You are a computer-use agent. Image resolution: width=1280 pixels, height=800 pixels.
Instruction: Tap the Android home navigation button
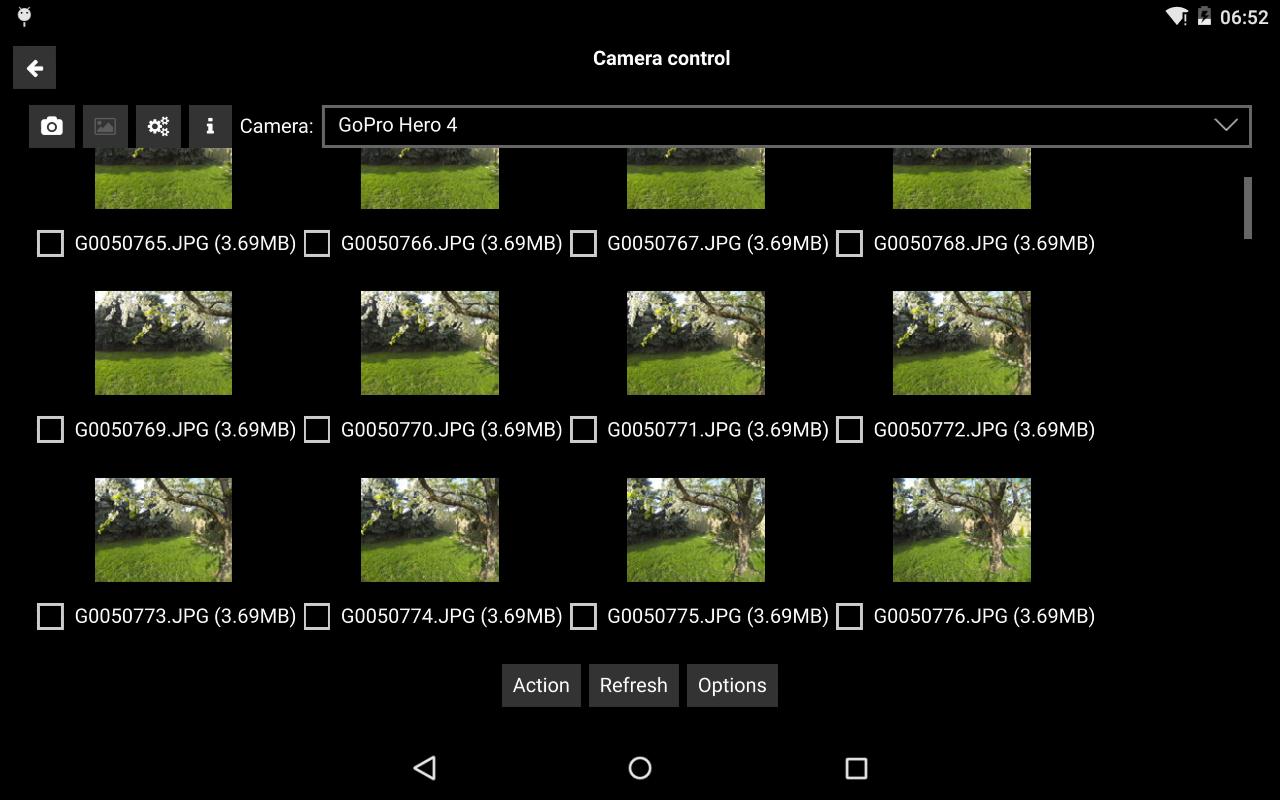click(640, 768)
